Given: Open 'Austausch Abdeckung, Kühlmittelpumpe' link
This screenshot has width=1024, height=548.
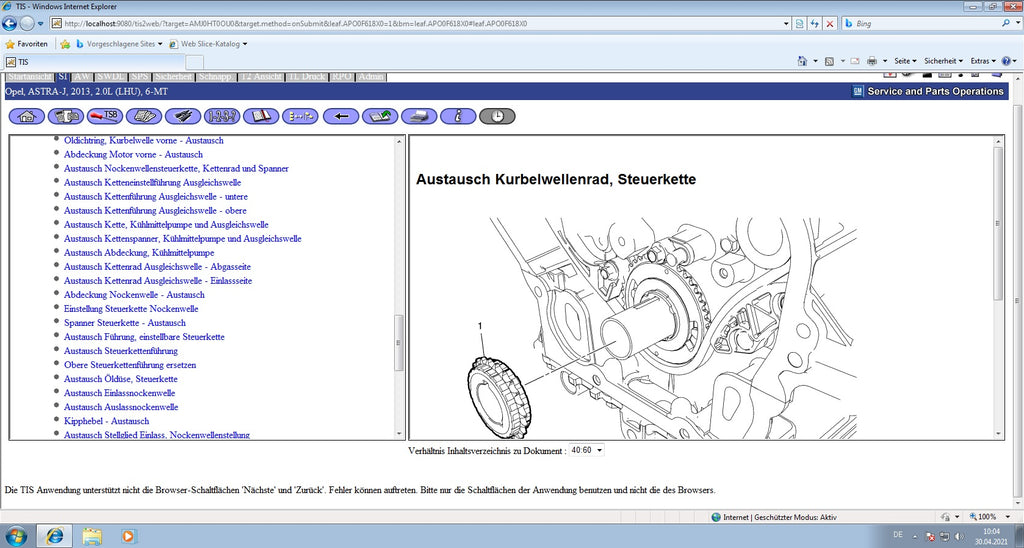Looking at the screenshot, I should tap(139, 253).
